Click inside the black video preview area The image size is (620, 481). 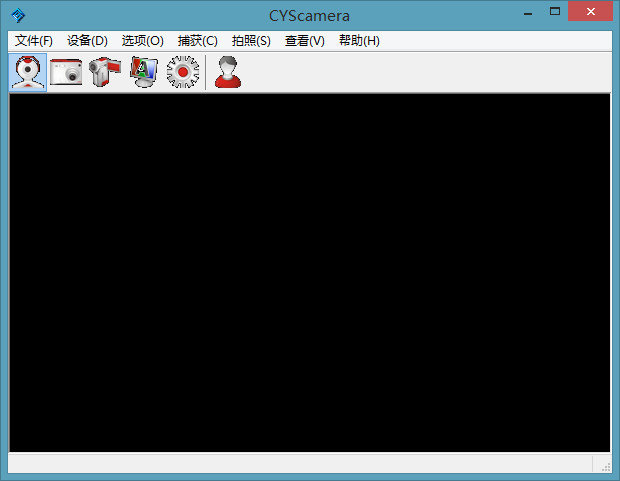[310, 273]
